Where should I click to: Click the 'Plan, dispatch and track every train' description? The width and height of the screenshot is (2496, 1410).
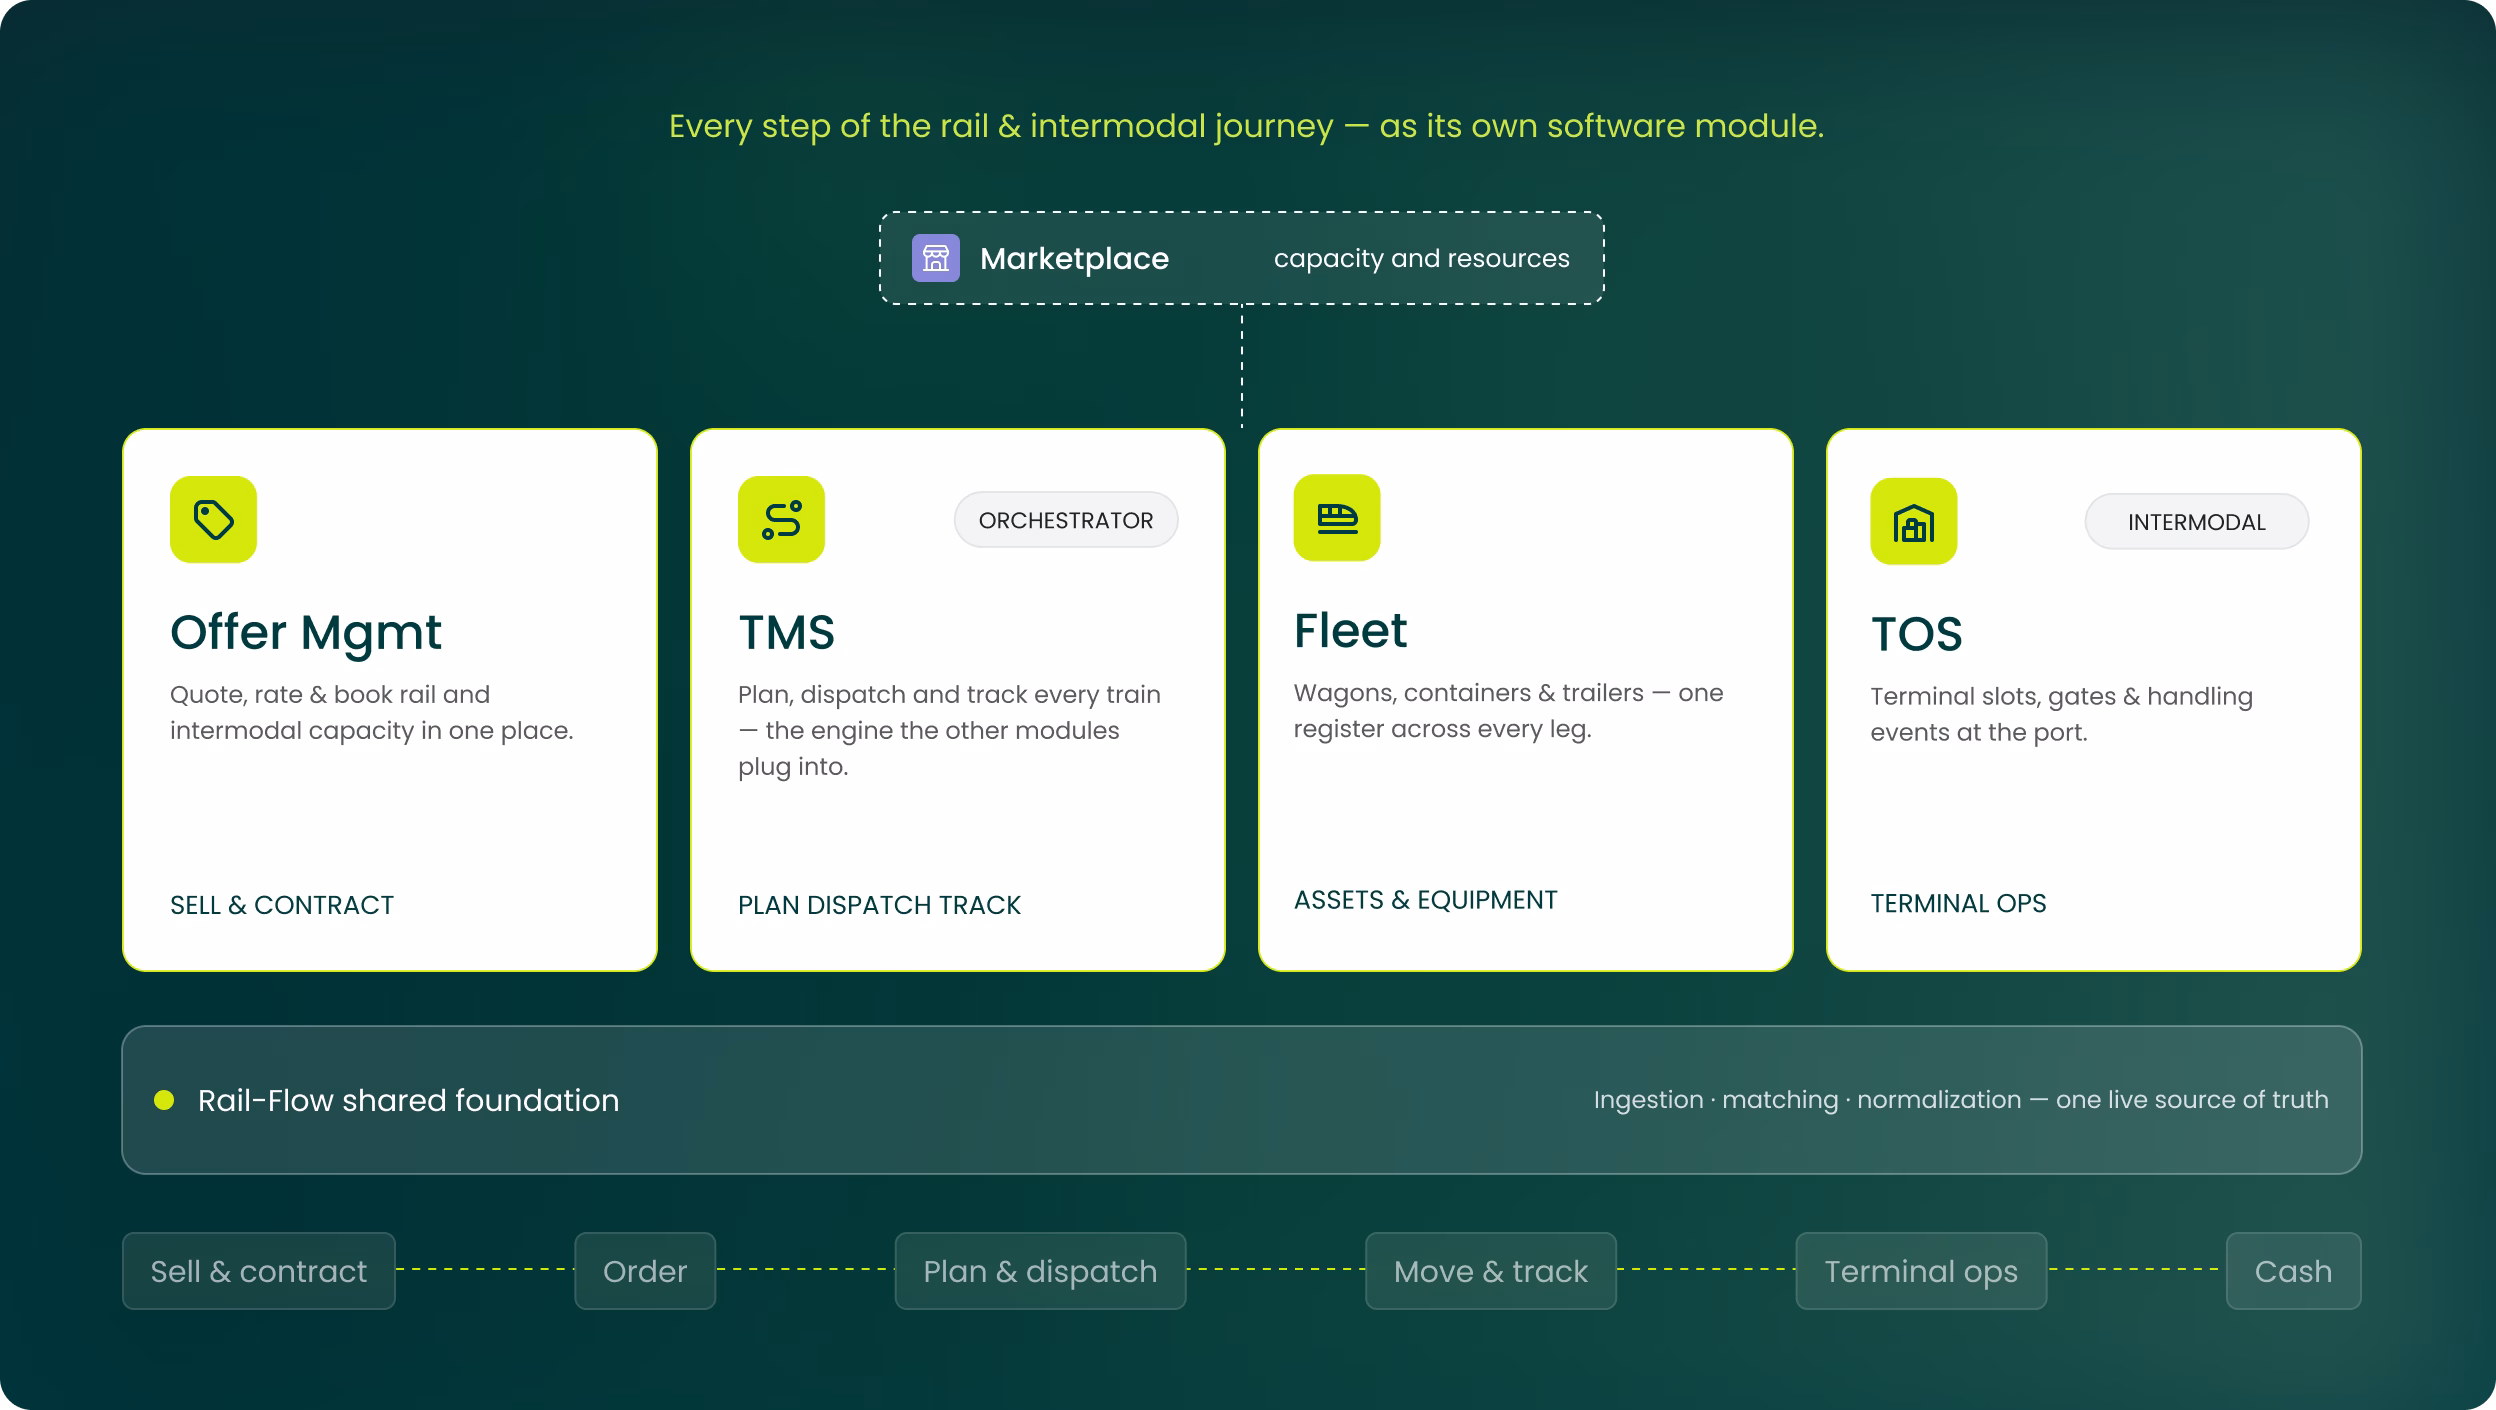(x=949, y=730)
